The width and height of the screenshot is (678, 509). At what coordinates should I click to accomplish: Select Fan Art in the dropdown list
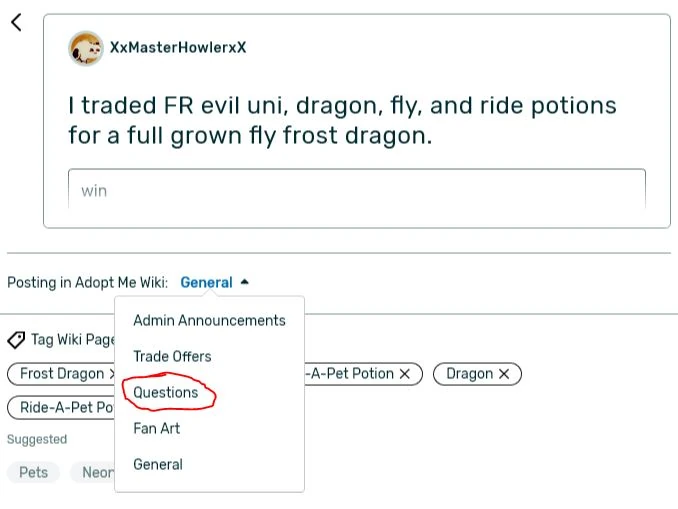(156, 428)
